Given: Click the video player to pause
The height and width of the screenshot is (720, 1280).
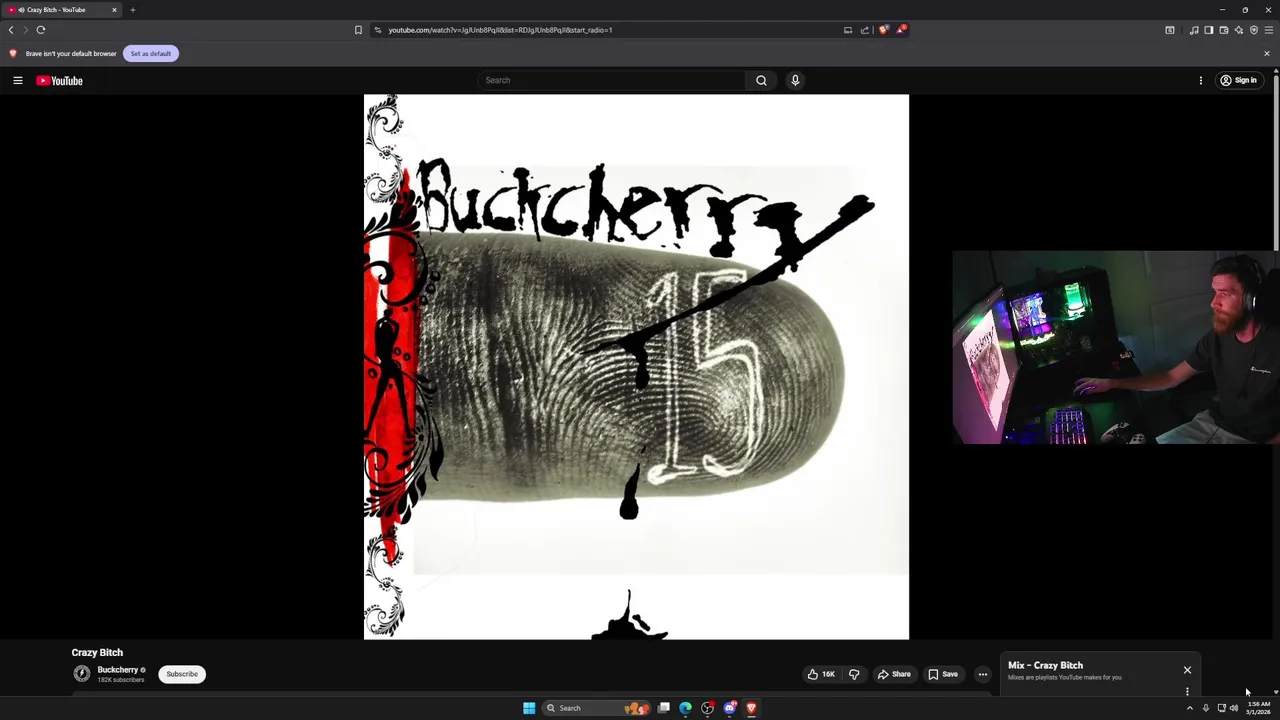Looking at the screenshot, I should (636, 367).
